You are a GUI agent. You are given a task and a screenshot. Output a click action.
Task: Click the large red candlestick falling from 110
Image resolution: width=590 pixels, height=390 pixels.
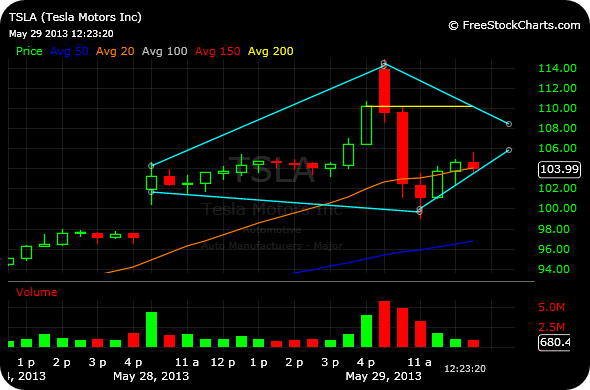[402, 148]
